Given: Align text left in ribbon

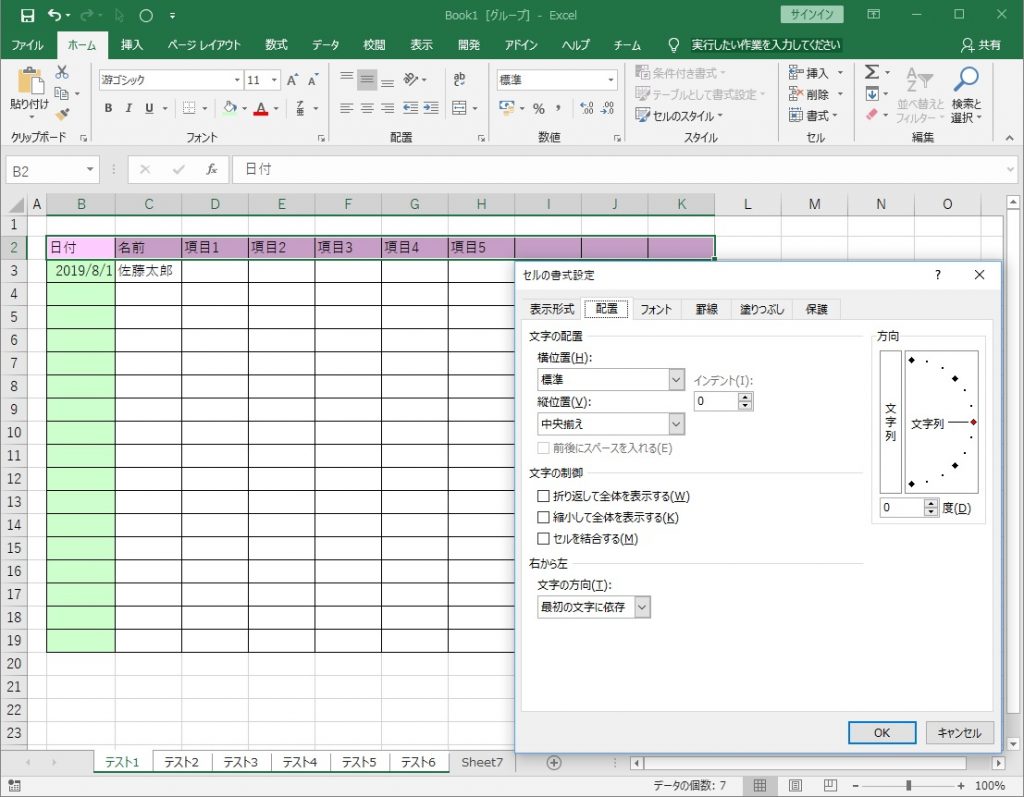Looking at the screenshot, I should [347, 108].
